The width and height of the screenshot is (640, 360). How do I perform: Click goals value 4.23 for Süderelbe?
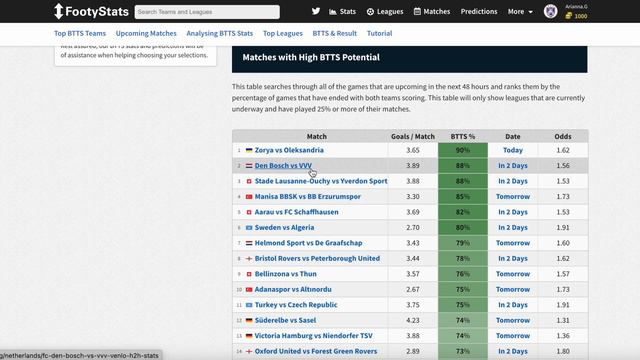point(413,321)
